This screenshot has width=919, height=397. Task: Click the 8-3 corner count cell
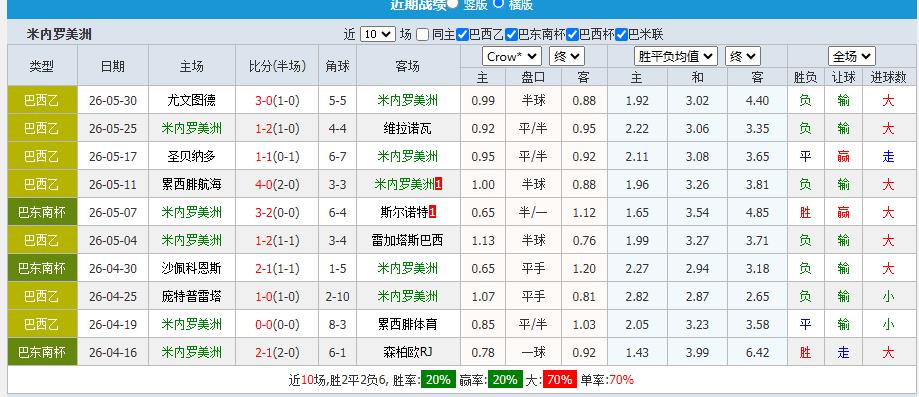click(x=338, y=324)
